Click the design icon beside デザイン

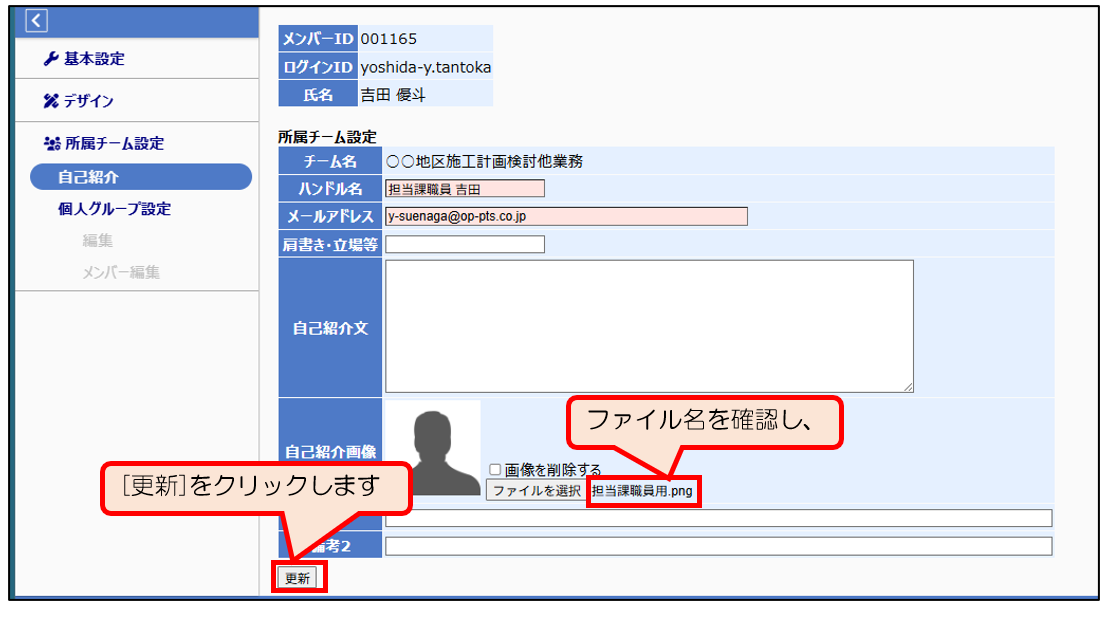[52, 101]
